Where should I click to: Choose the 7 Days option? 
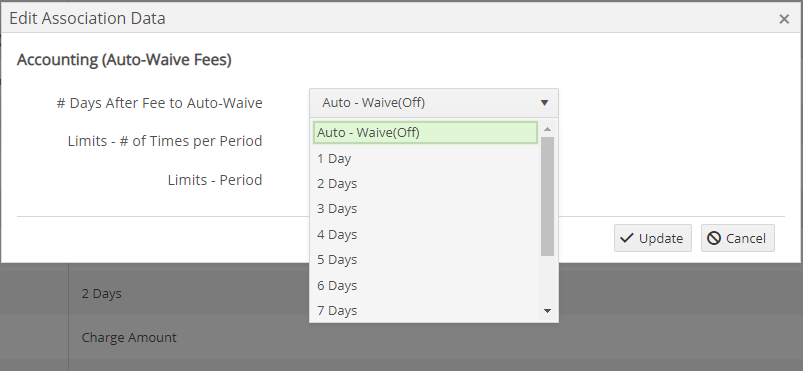[425, 310]
